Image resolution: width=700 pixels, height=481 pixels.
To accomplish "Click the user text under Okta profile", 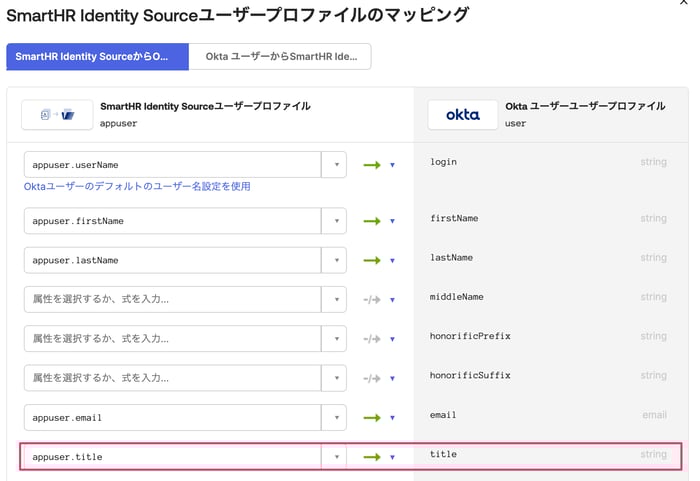I will [516, 123].
